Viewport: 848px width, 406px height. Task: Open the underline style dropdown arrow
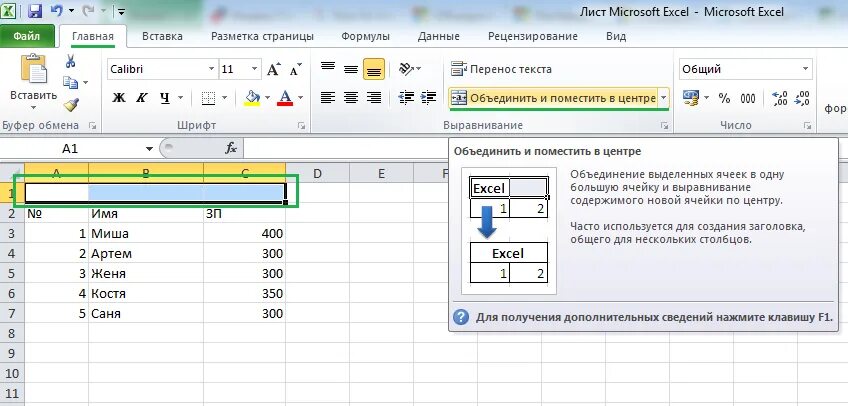tap(180, 98)
